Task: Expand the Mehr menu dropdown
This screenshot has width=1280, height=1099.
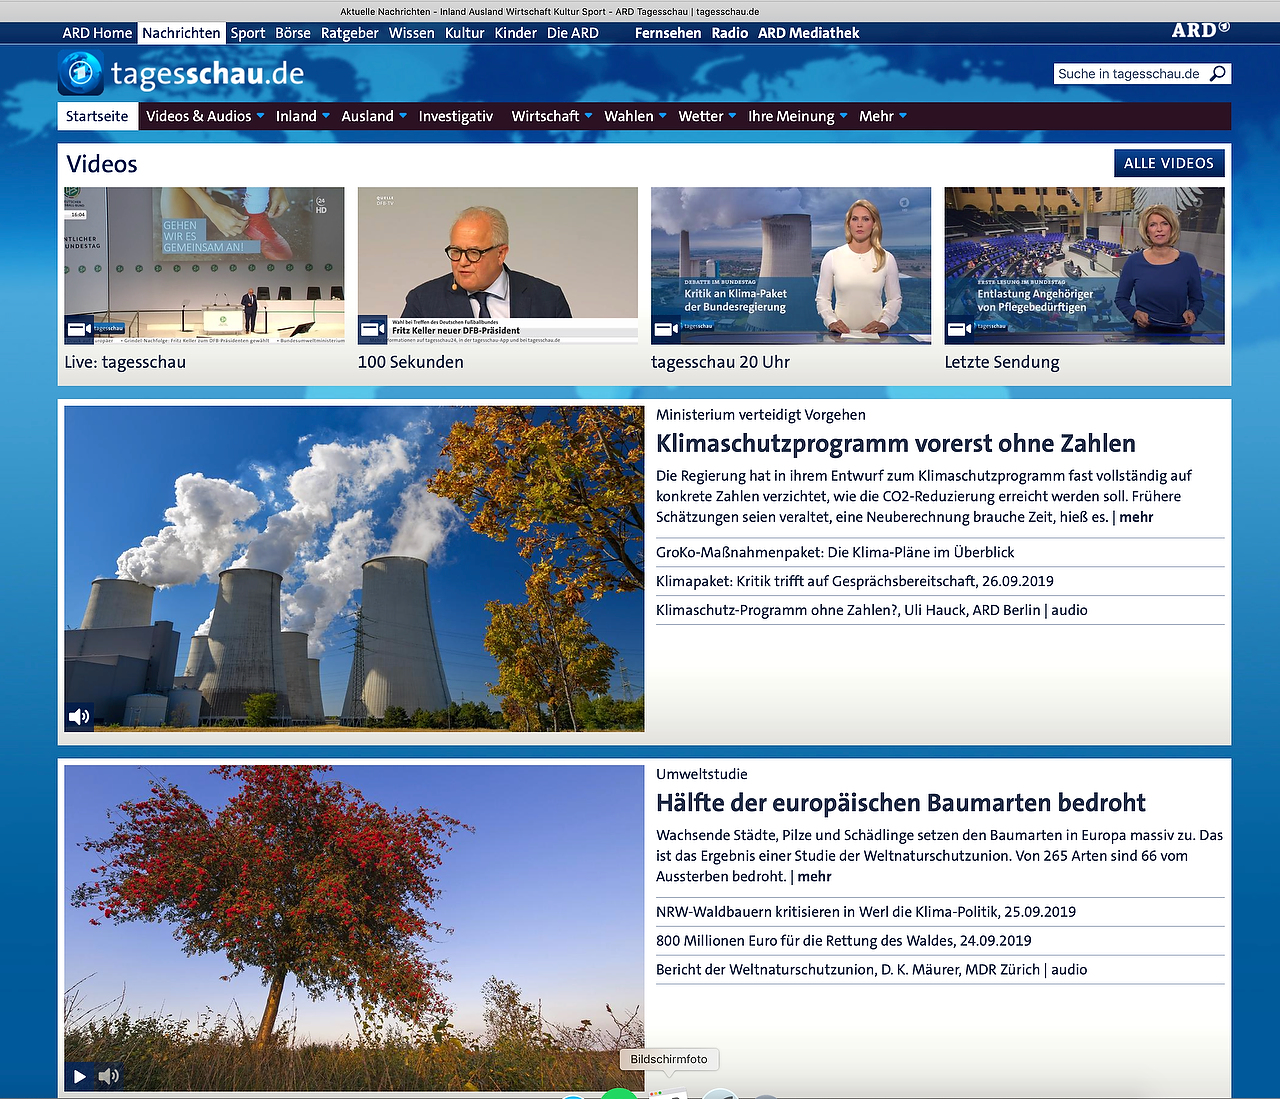Action: point(903,116)
